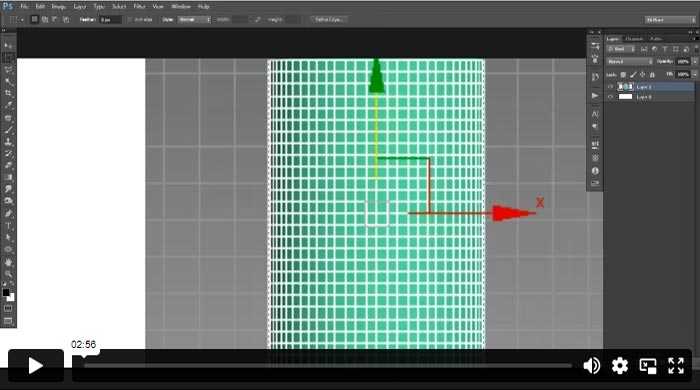Click Subtract from selection mode icon
Screen dimensions: 700x390
(x=55, y=20)
